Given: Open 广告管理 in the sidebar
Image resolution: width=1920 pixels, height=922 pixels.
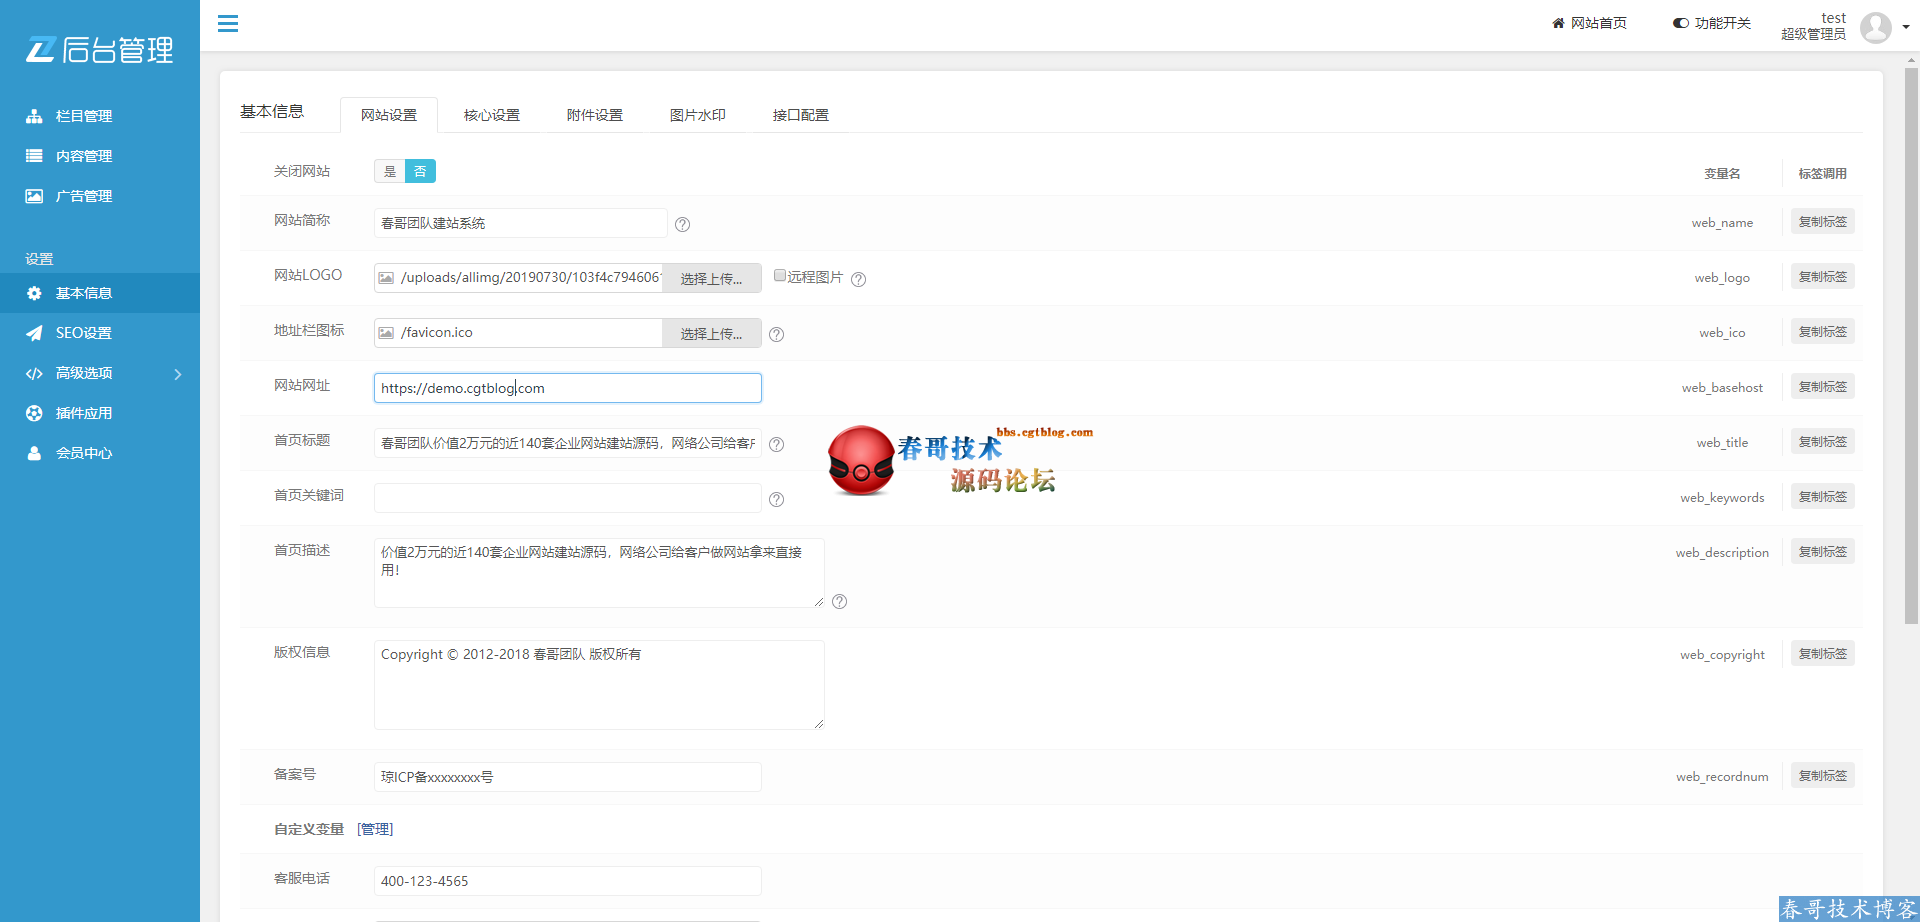Looking at the screenshot, I should 84,196.
